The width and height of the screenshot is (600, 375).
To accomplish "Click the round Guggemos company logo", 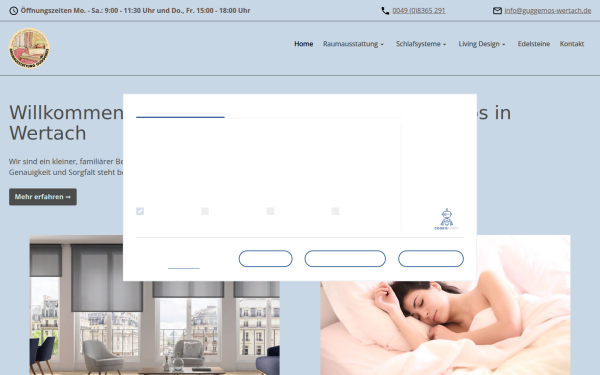I will [x=29, y=48].
